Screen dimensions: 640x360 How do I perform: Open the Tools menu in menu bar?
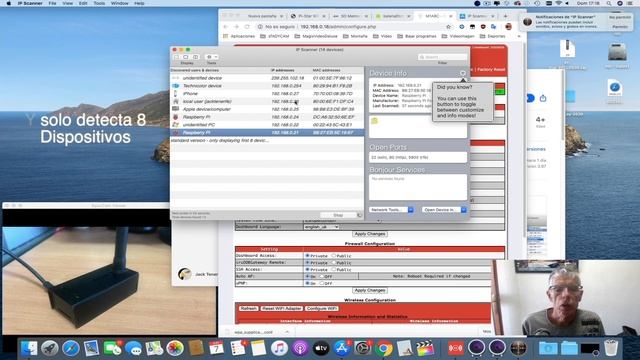coord(99,3)
